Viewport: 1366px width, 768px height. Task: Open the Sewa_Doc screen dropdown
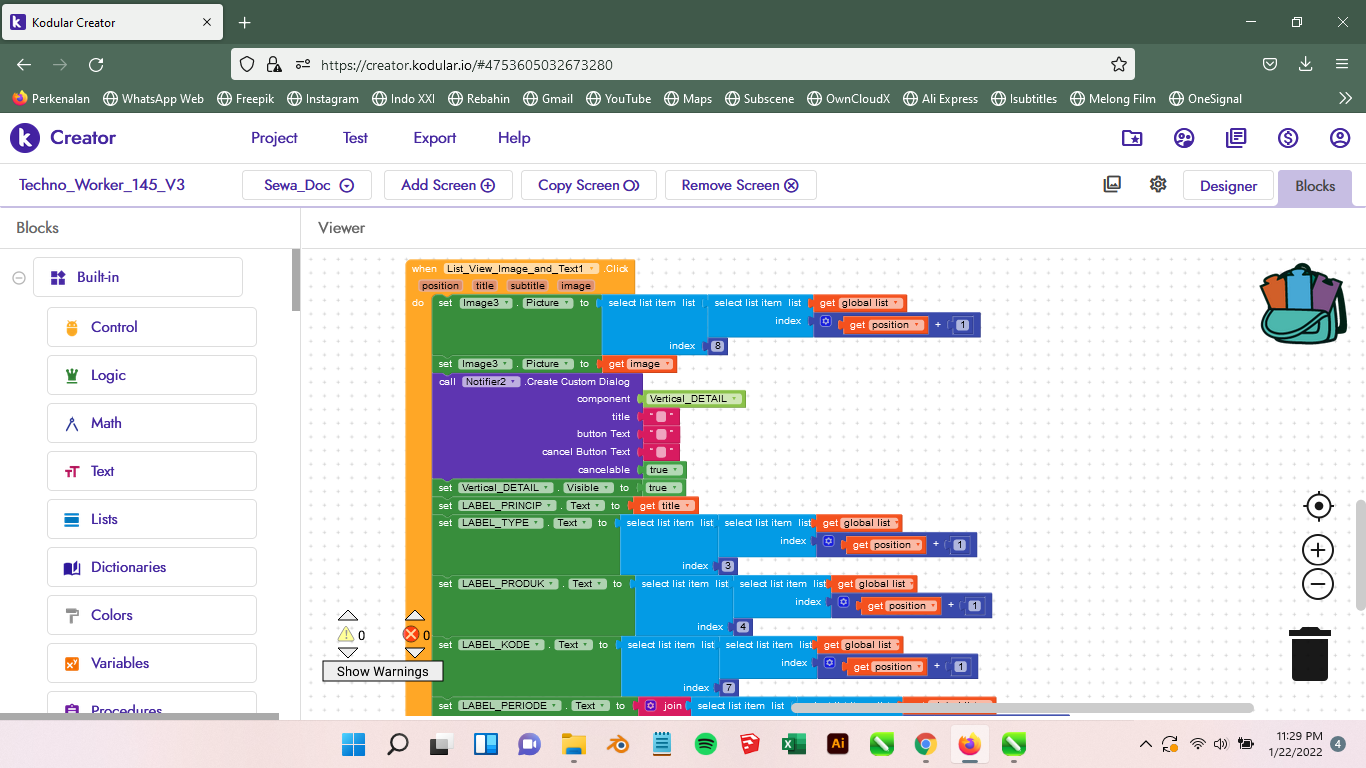click(307, 185)
